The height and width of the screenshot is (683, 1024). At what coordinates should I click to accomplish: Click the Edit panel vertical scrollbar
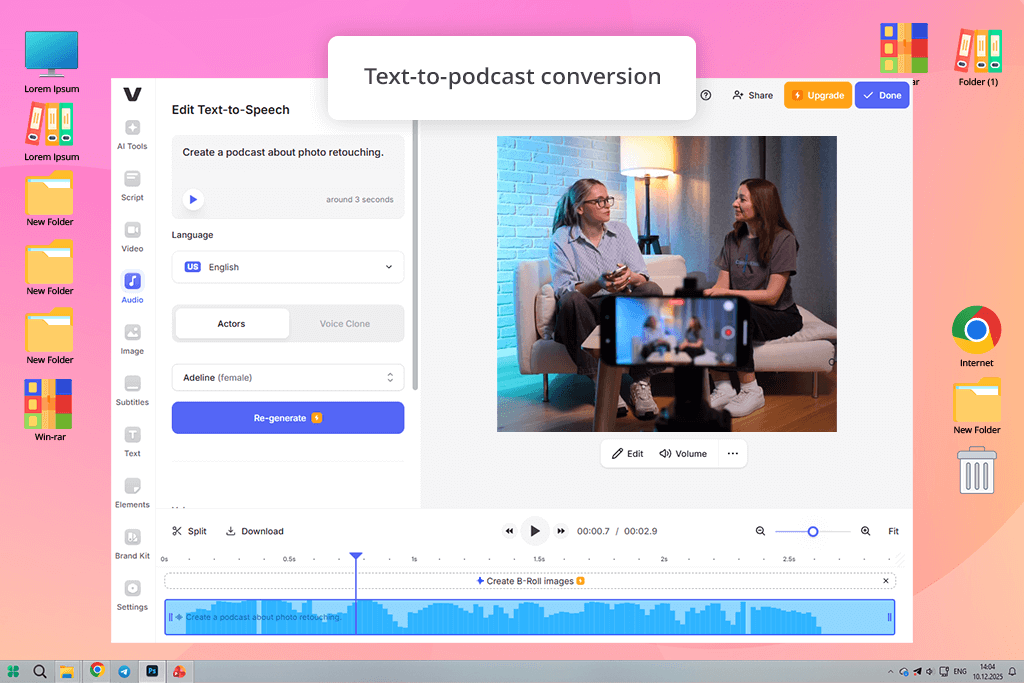[415, 255]
